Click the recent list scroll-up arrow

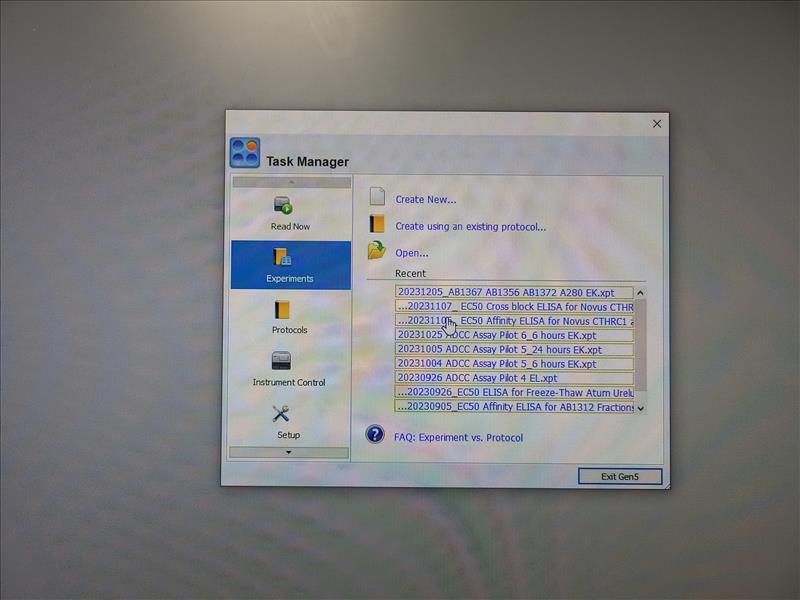[x=640, y=293]
